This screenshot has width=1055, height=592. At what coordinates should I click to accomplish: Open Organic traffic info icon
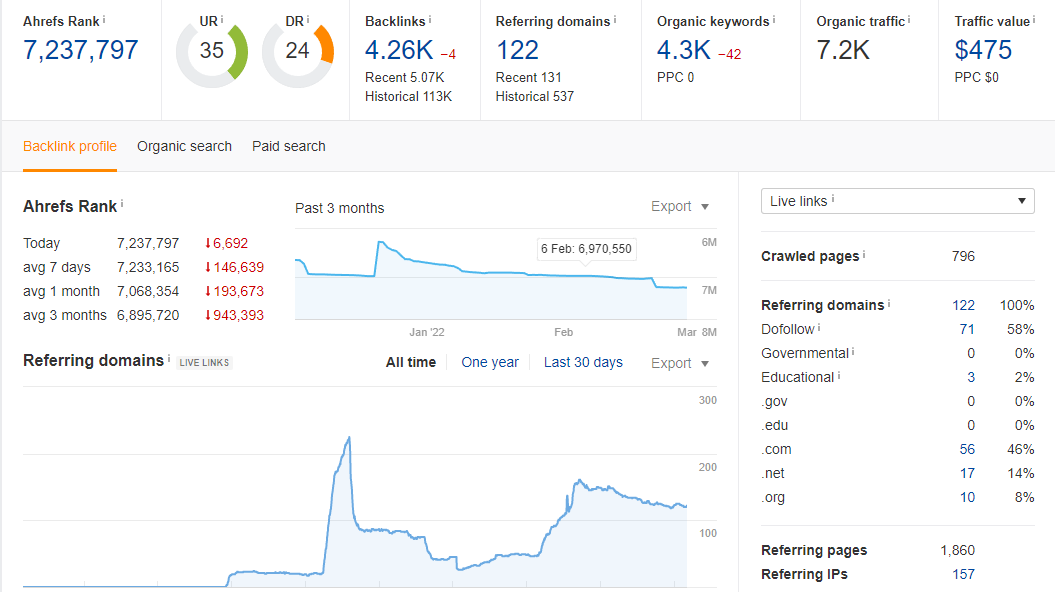(909, 20)
